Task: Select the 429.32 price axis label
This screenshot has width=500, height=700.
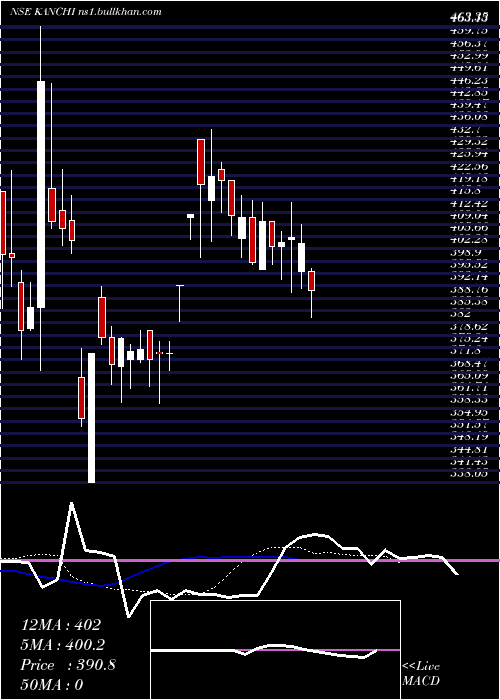Action: tap(468, 142)
